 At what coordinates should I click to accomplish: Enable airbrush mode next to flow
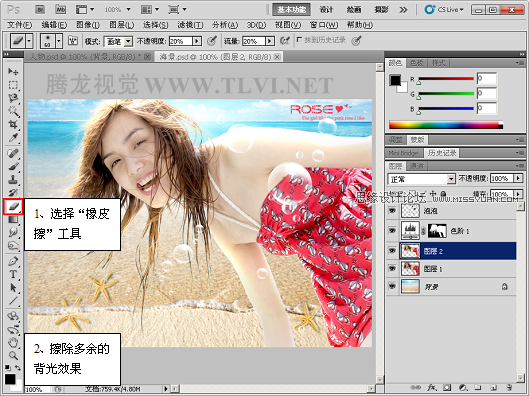point(285,41)
